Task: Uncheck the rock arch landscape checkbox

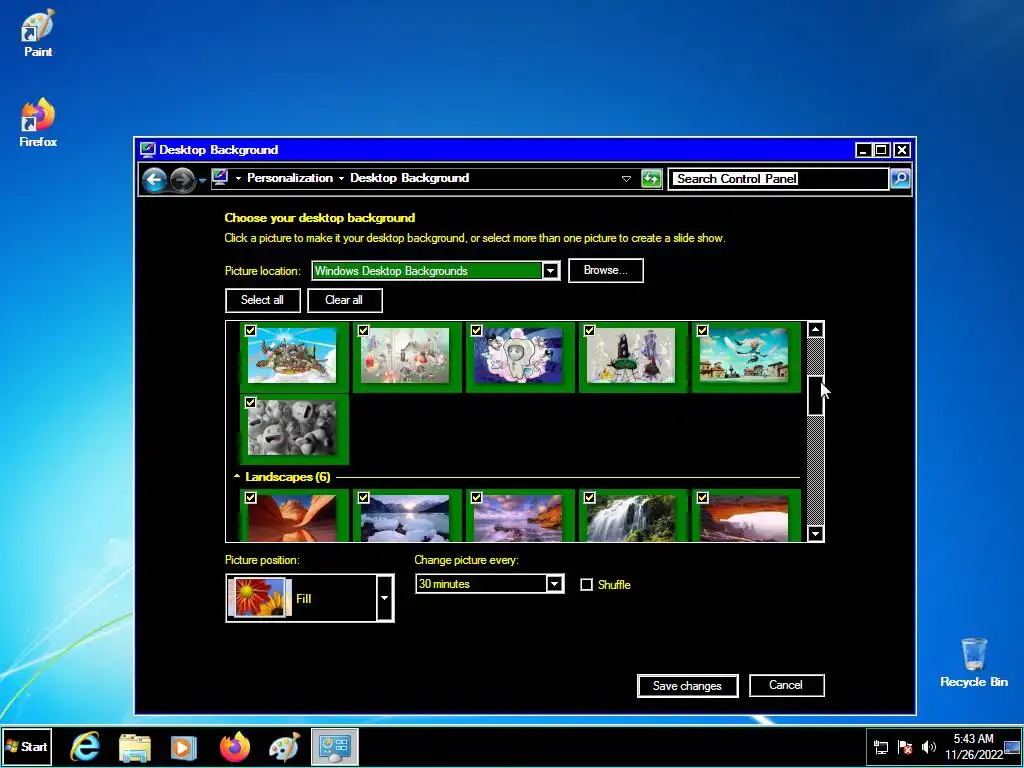Action: pyautogui.click(x=703, y=498)
